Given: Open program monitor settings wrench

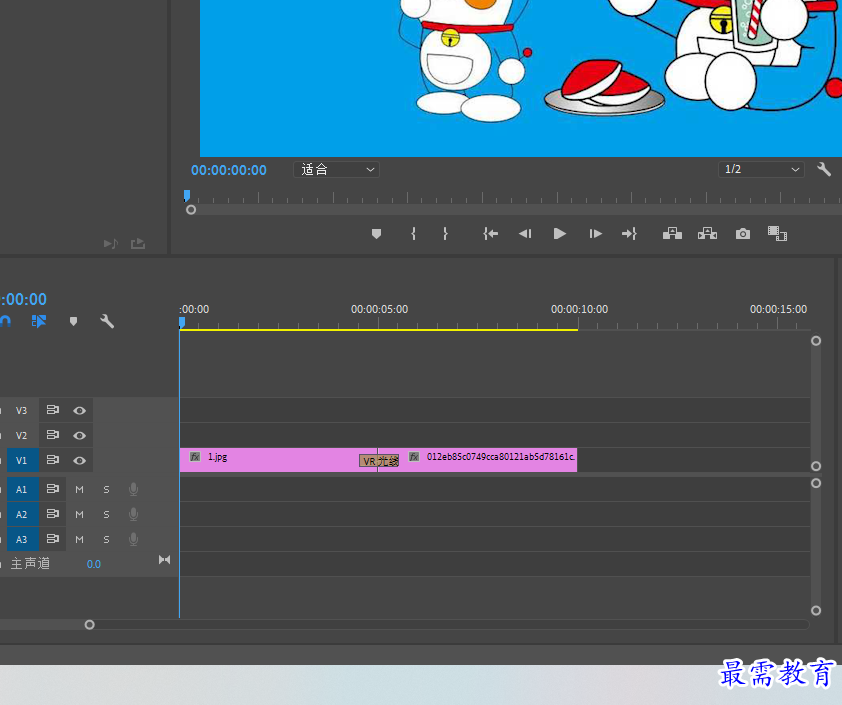Looking at the screenshot, I should pyautogui.click(x=824, y=170).
